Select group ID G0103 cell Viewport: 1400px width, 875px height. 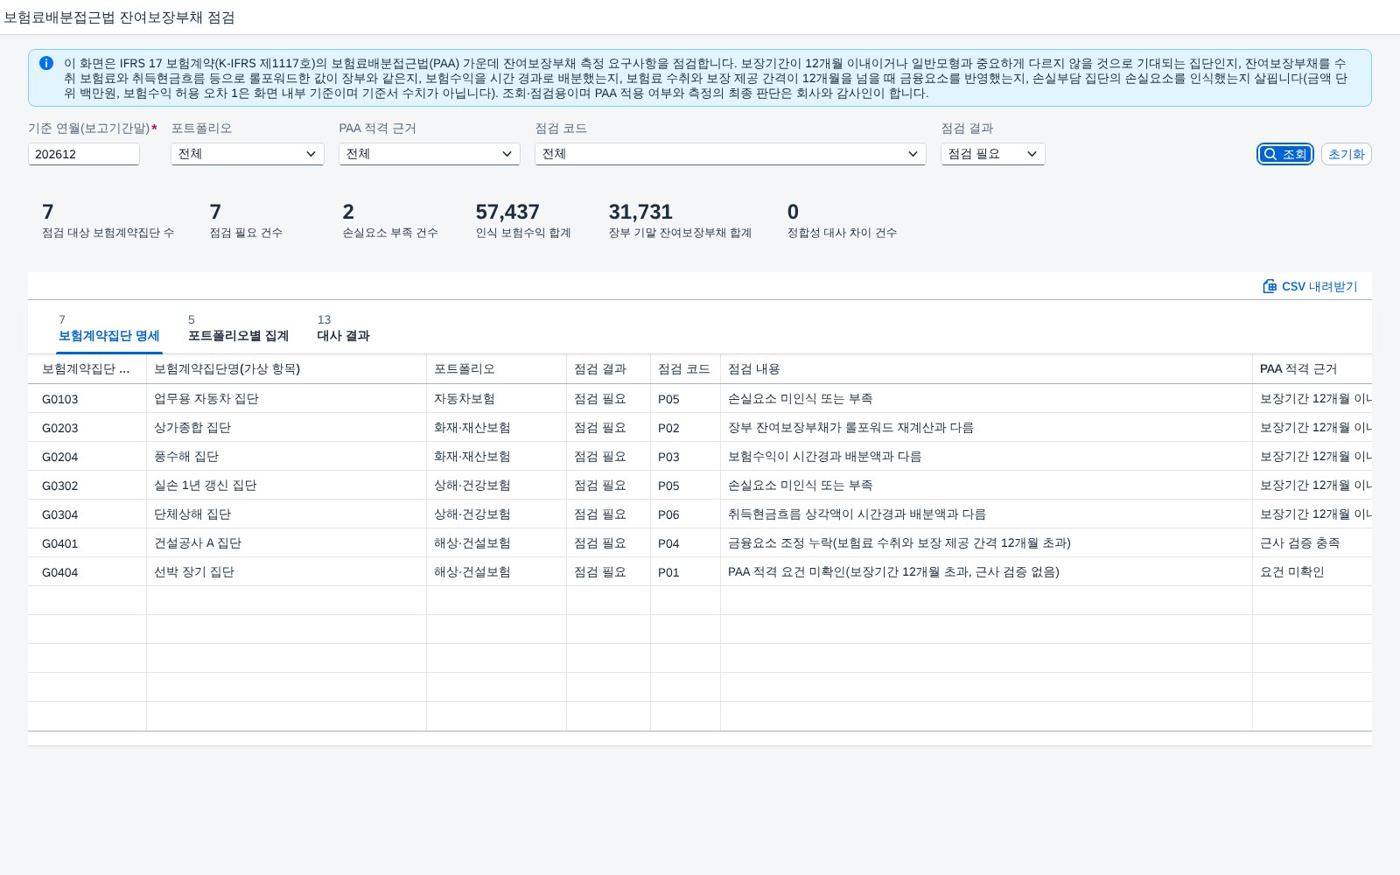87,399
